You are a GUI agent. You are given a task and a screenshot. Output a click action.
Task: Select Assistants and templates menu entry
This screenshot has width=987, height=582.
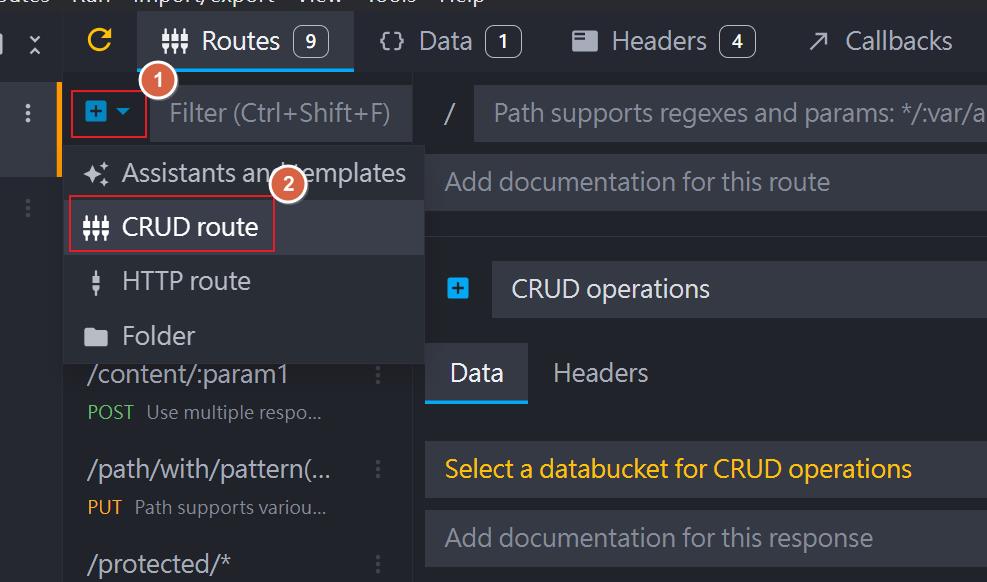point(244,173)
